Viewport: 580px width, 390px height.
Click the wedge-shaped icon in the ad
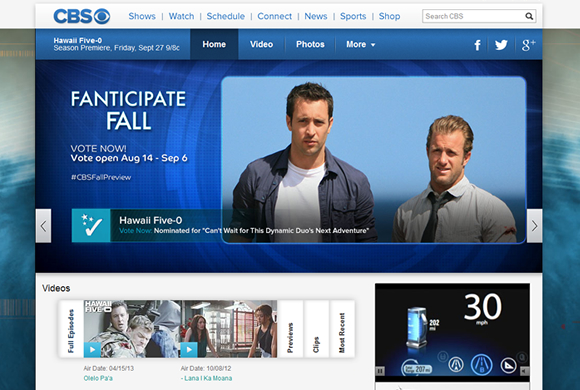[508, 365]
